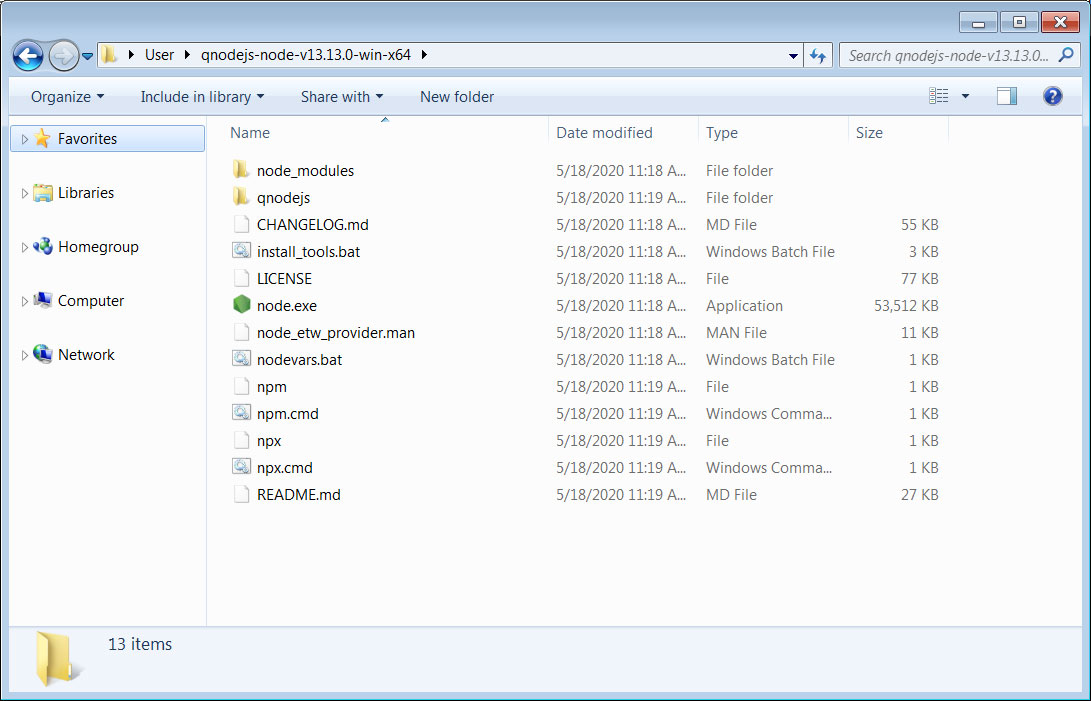Click the Network icon in sidebar
Image resolution: width=1091 pixels, height=701 pixels.
(x=42, y=354)
